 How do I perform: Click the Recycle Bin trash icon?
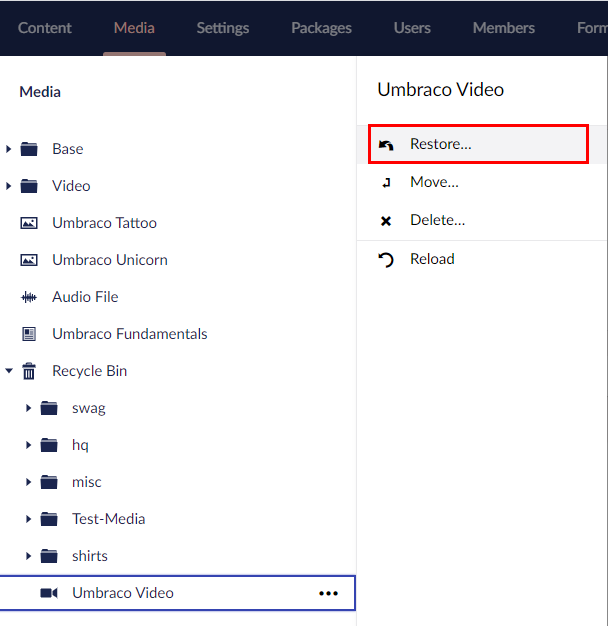pos(29,371)
